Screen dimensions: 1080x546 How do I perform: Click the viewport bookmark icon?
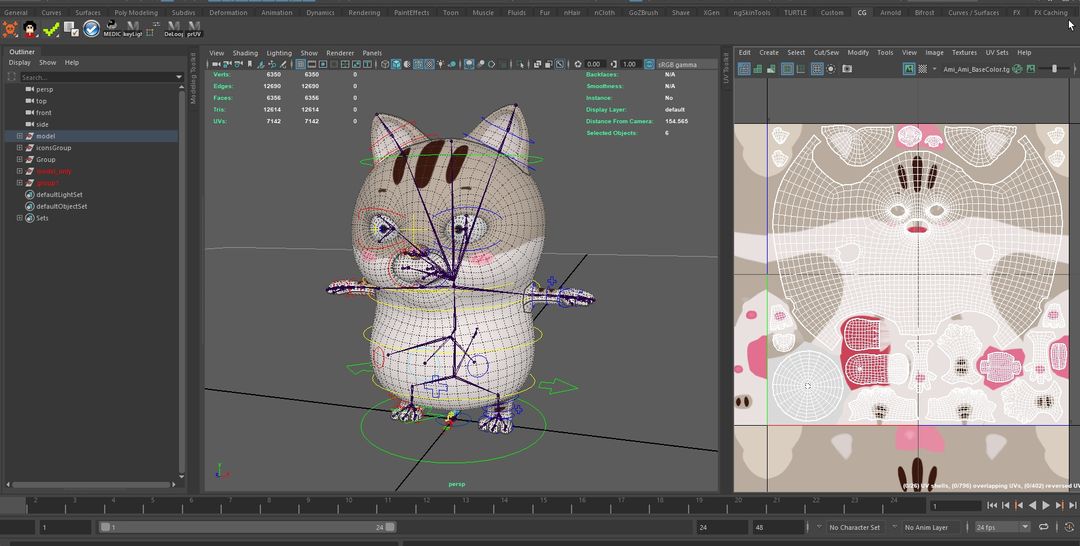click(x=249, y=64)
